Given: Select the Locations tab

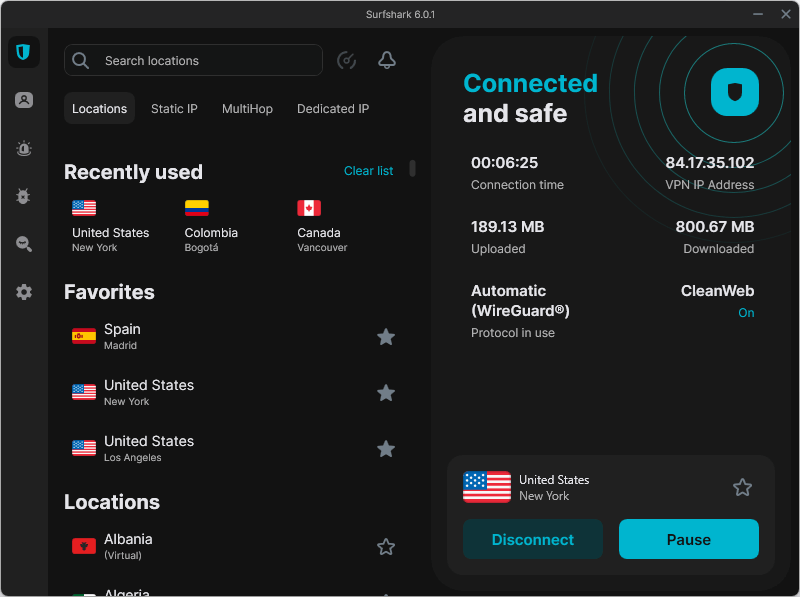Looking at the screenshot, I should pyautogui.click(x=99, y=108).
